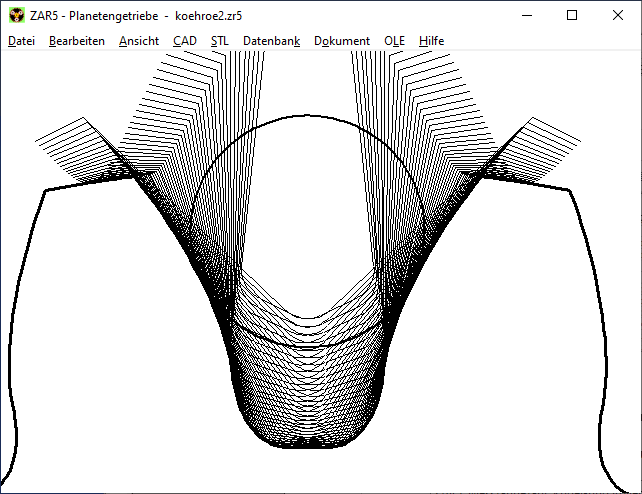Viewport: 642px width, 494px height.
Task: Click the koehroe2.zr5 title bar text
Action: point(208,15)
